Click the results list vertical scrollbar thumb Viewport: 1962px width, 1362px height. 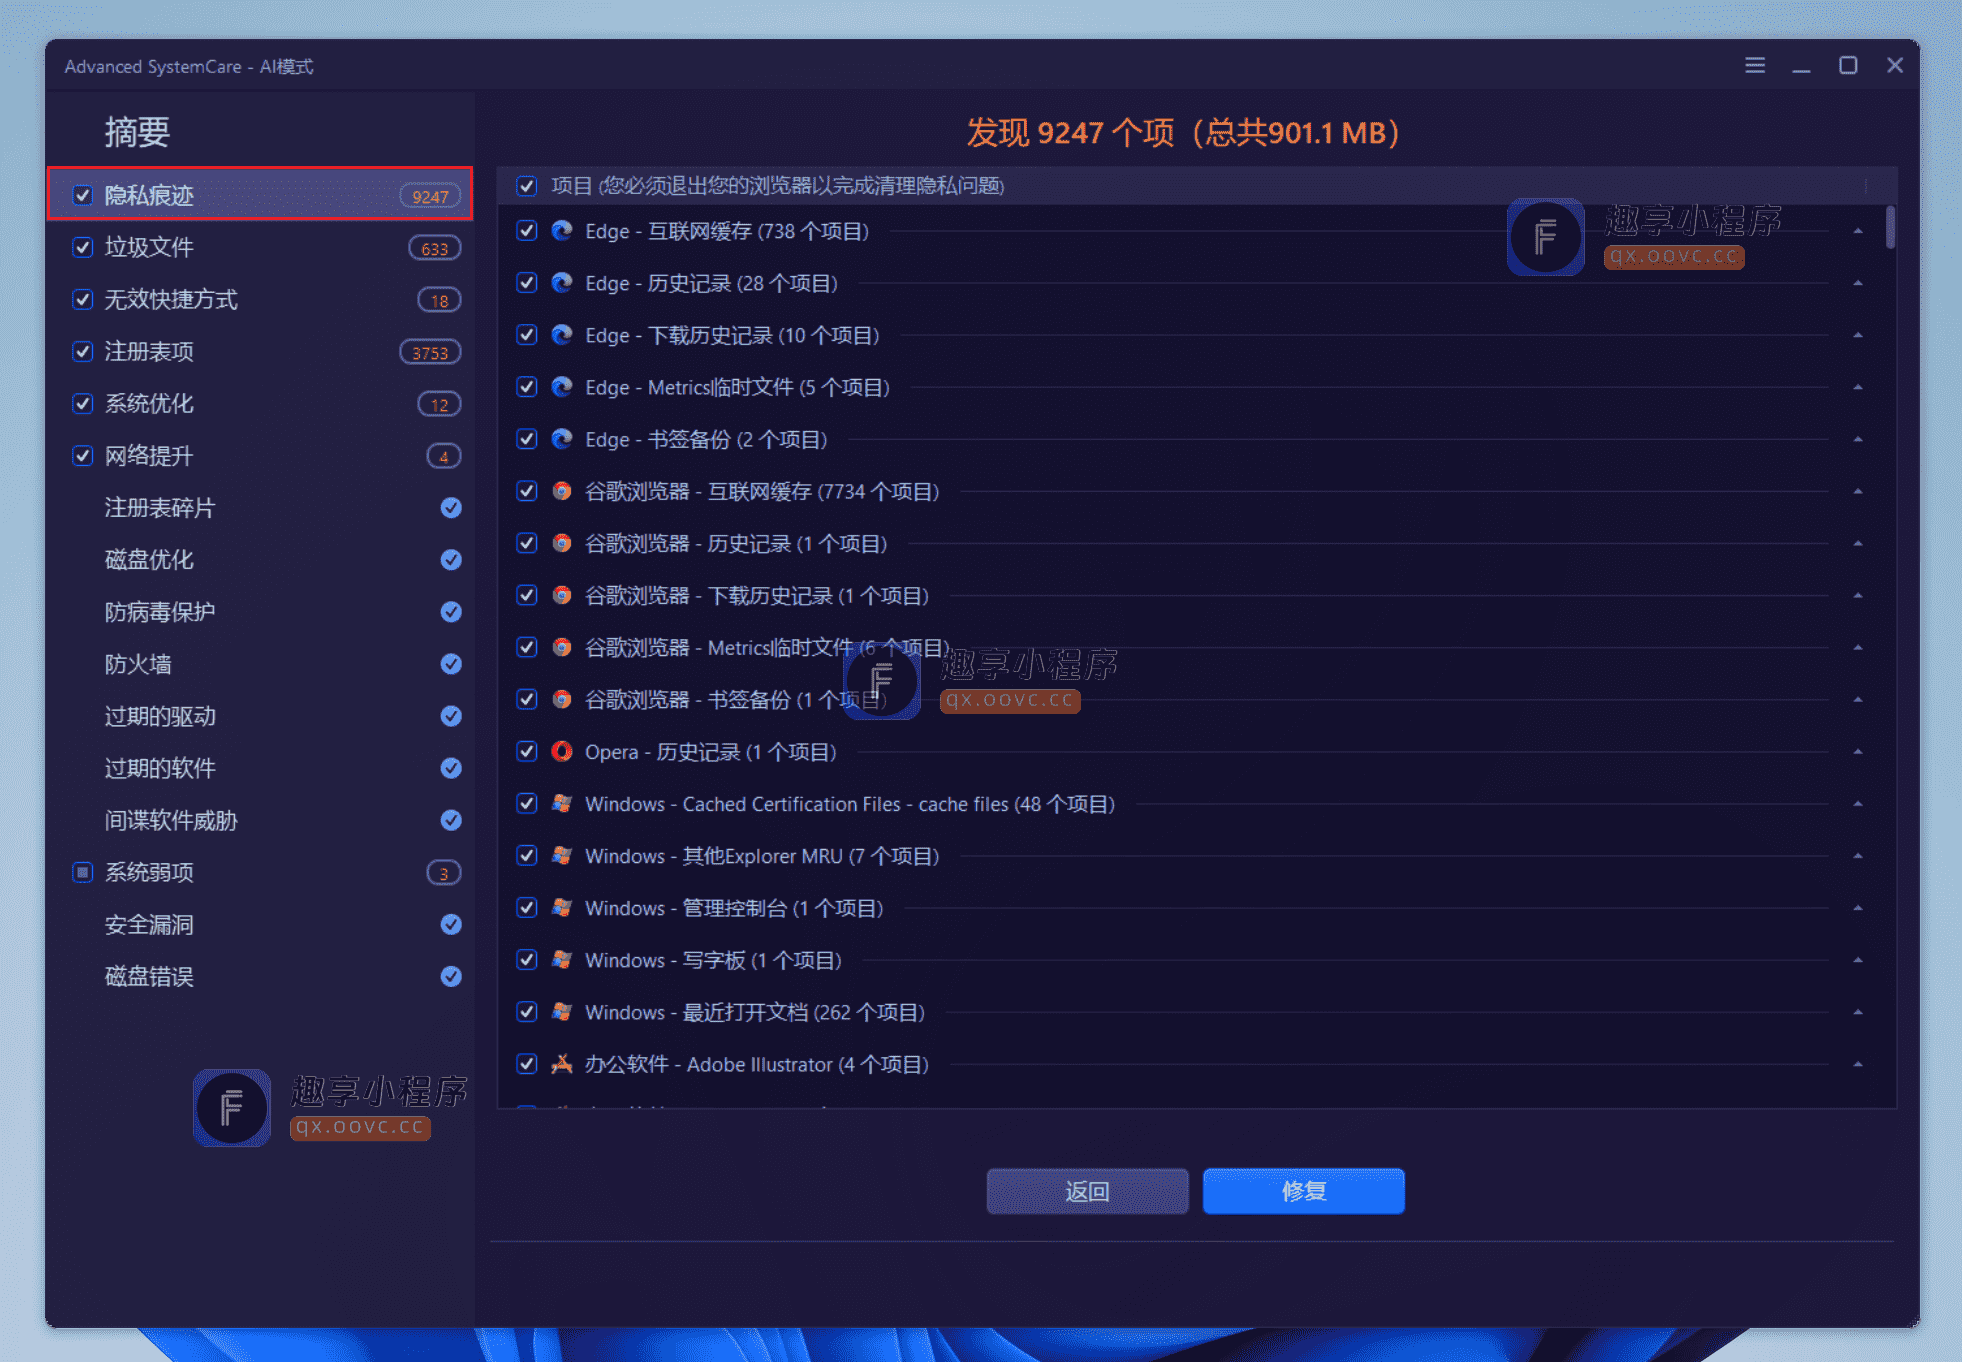(1890, 227)
